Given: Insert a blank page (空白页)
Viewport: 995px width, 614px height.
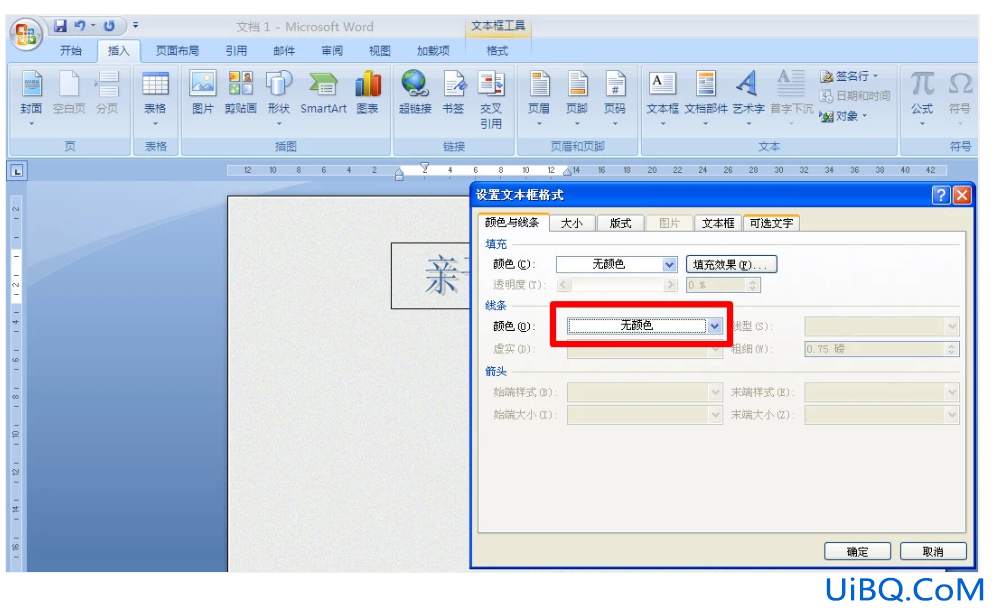Looking at the screenshot, I should pos(69,94).
